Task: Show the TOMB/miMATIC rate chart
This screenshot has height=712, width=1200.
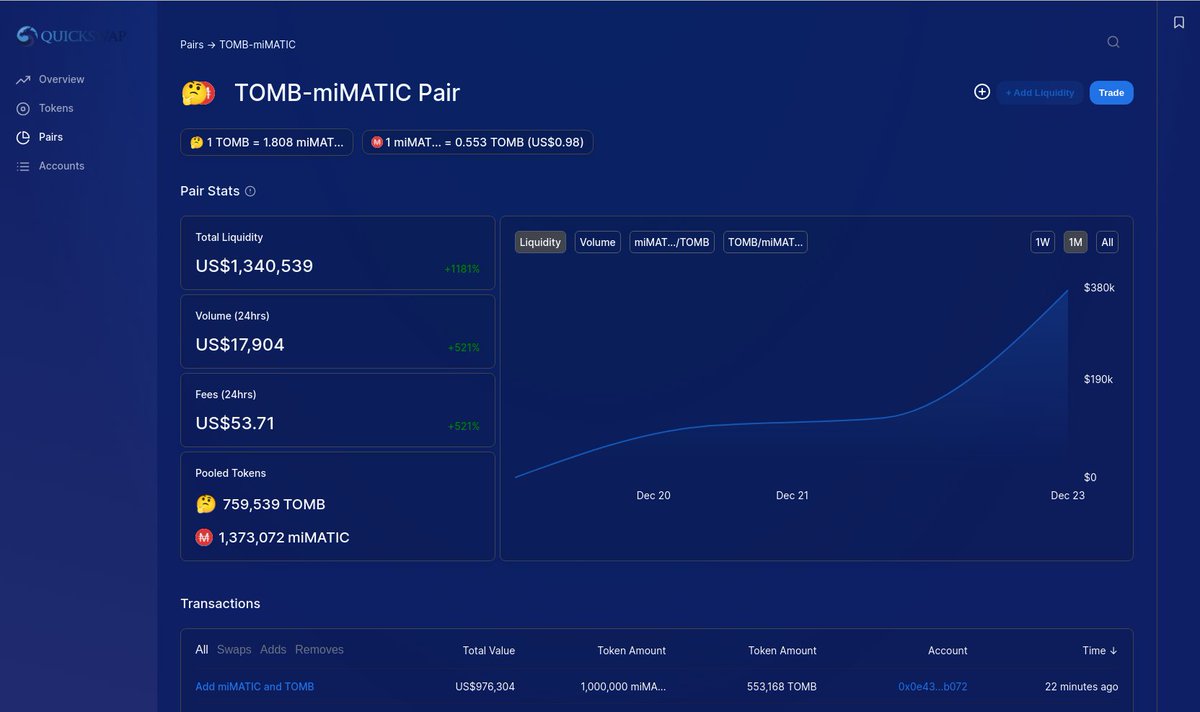Action: (x=765, y=242)
